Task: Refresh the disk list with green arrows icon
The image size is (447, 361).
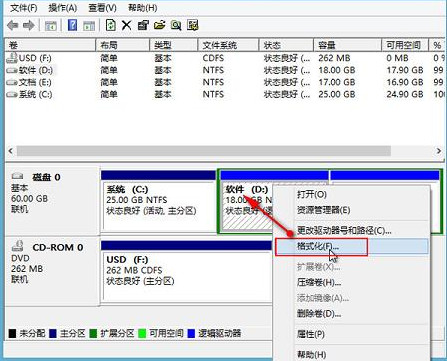Action: click(x=110, y=25)
